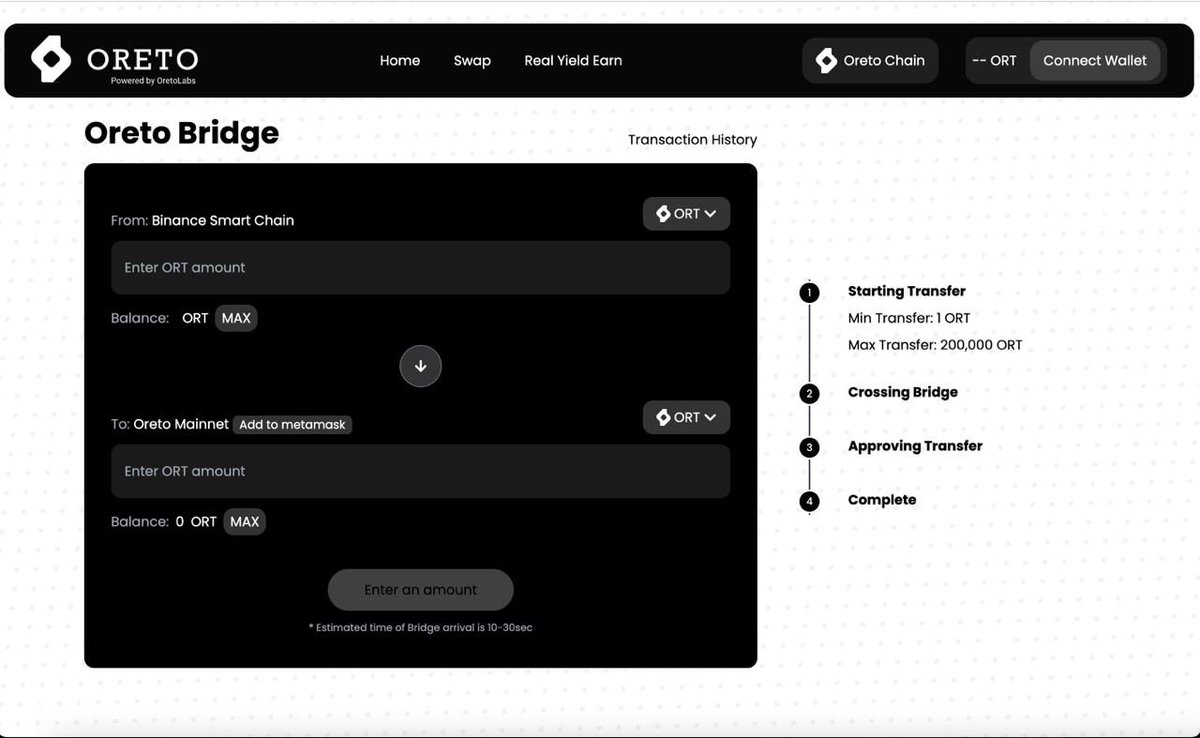
Task: Open the ORT token dropdown in To section
Action: pyautogui.click(x=686, y=417)
